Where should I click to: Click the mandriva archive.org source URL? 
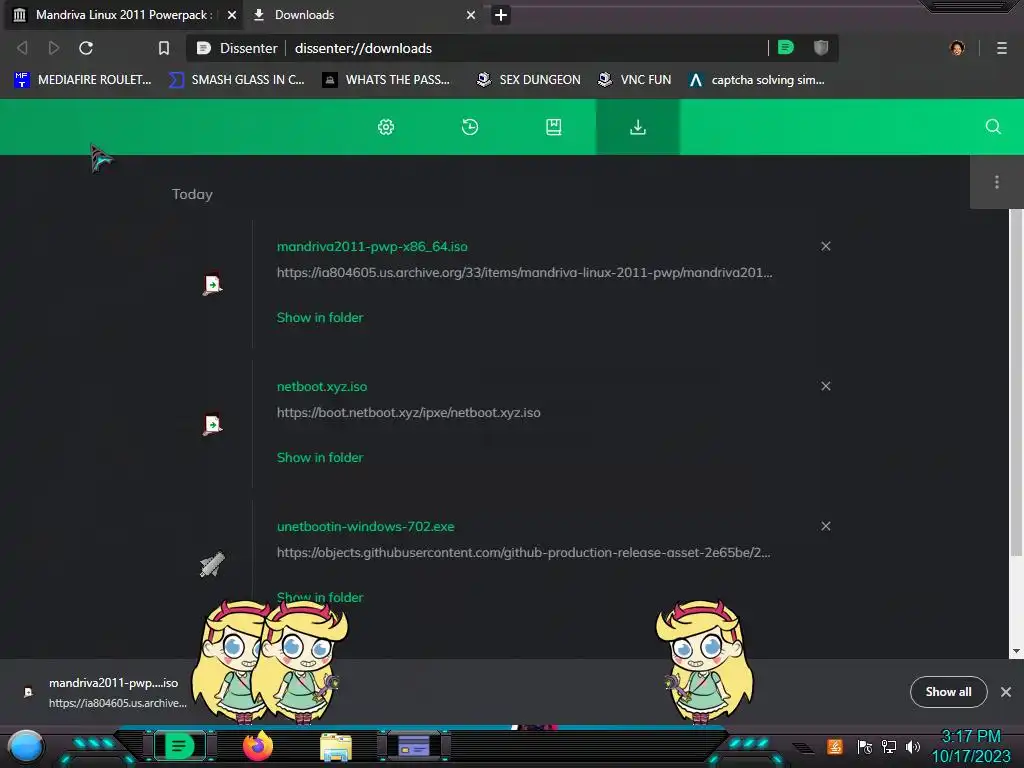pyautogui.click(x=524, y=272)
